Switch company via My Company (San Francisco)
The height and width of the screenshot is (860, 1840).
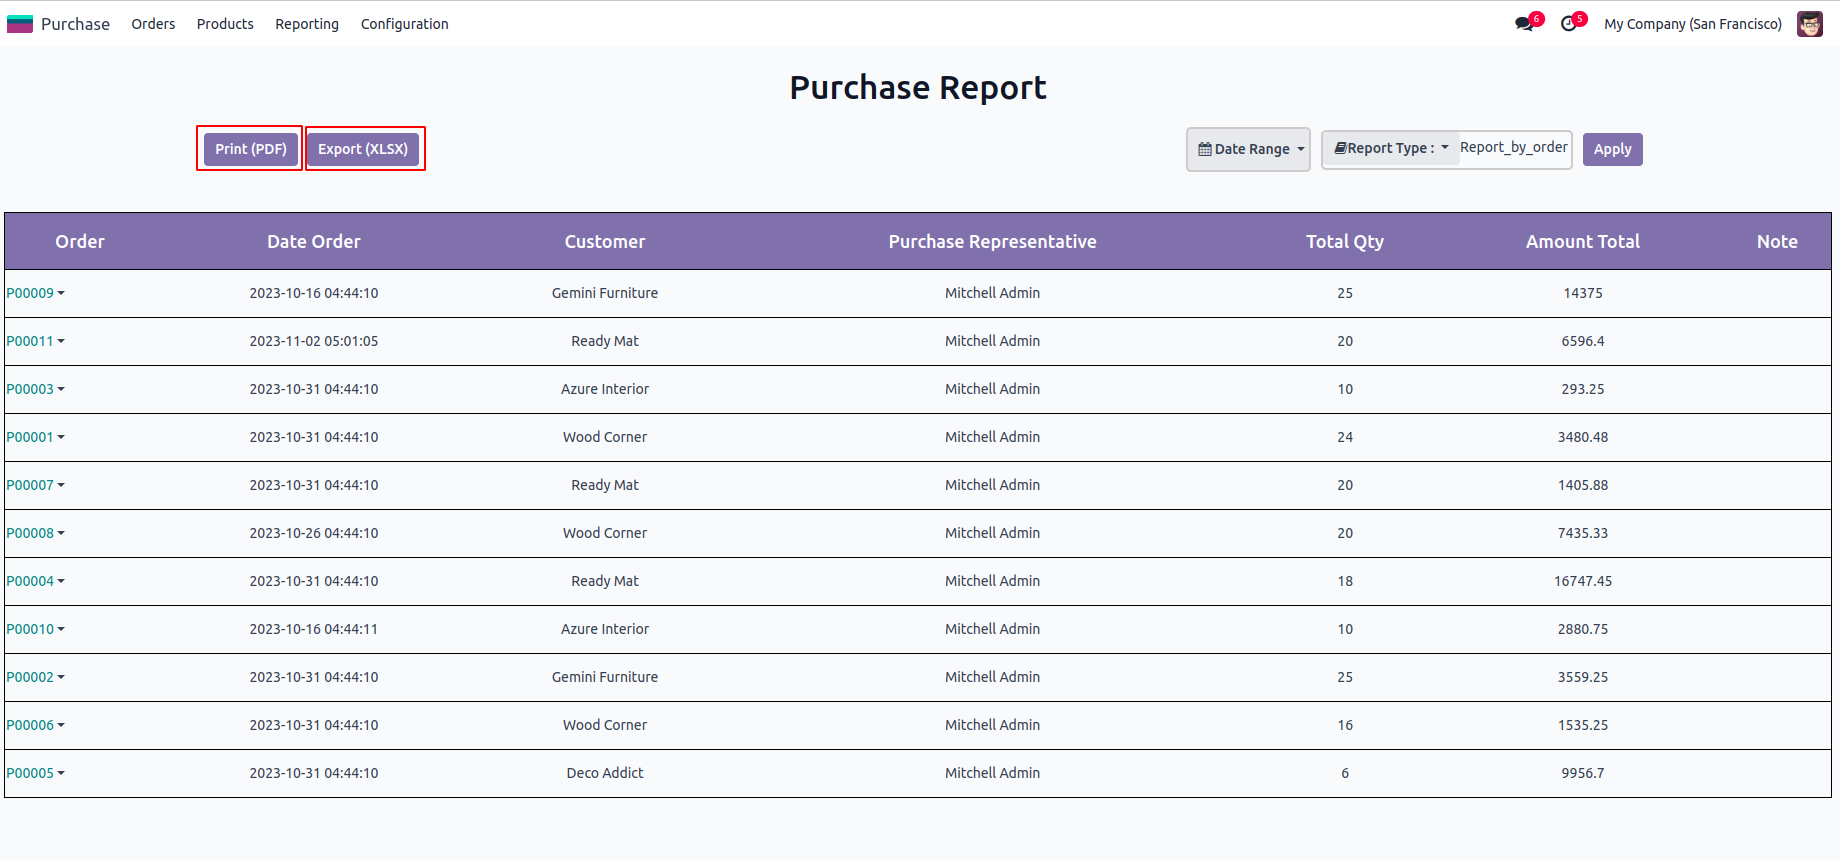[1692, 24]
